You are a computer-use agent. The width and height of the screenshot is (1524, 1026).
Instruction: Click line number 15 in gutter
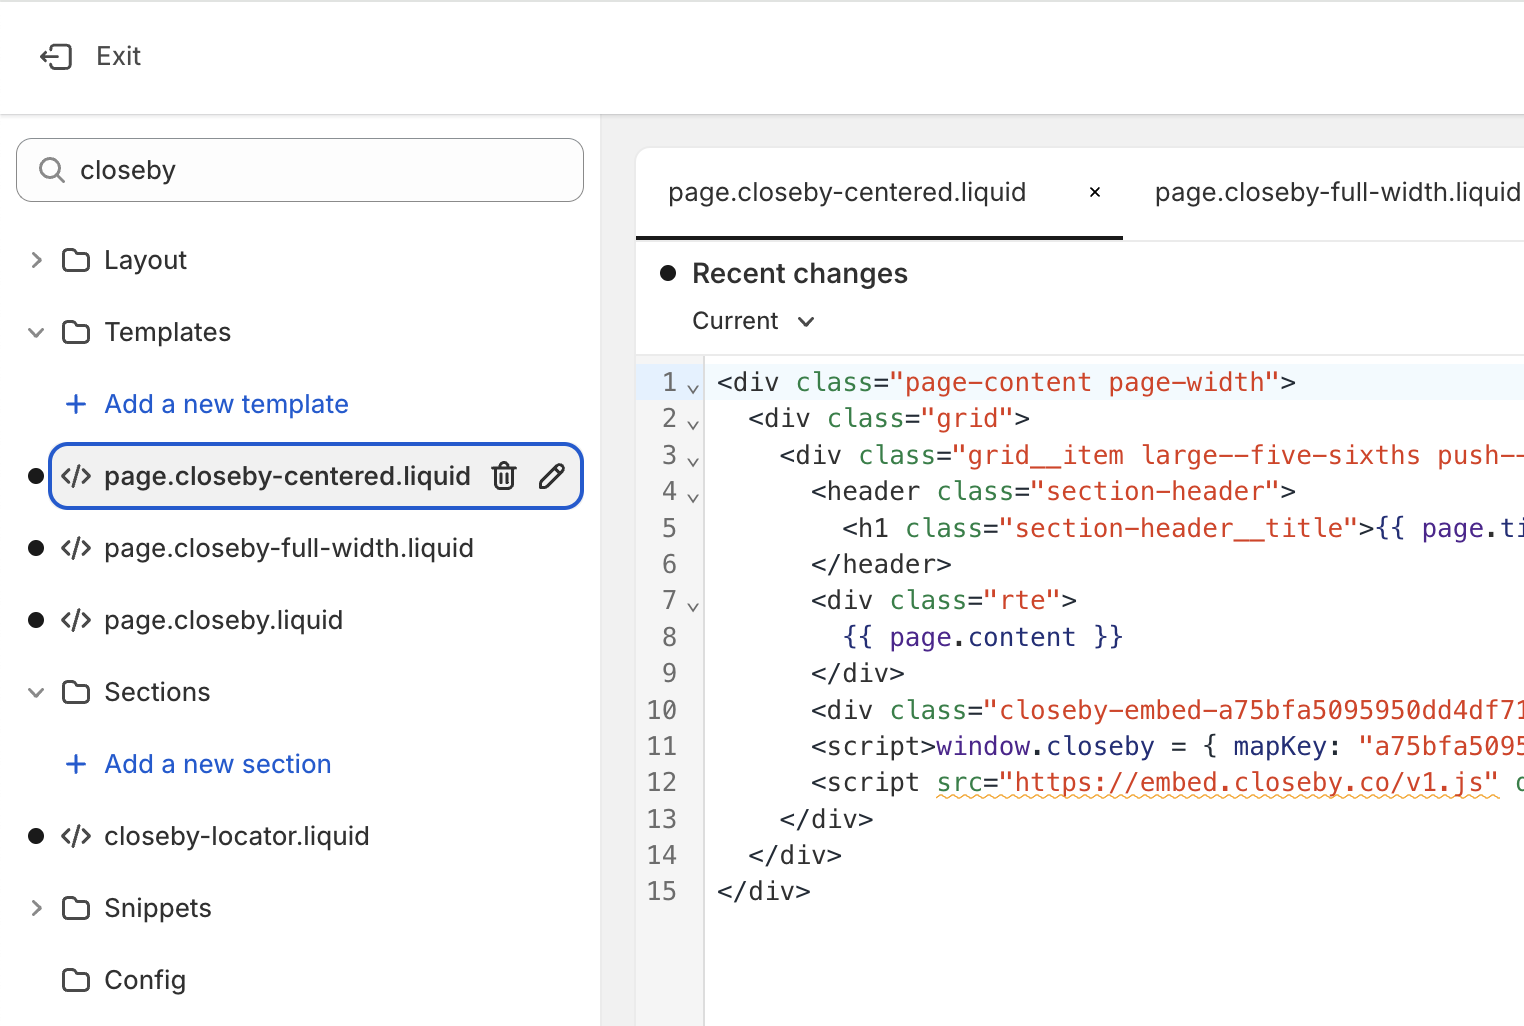(662, 891)
